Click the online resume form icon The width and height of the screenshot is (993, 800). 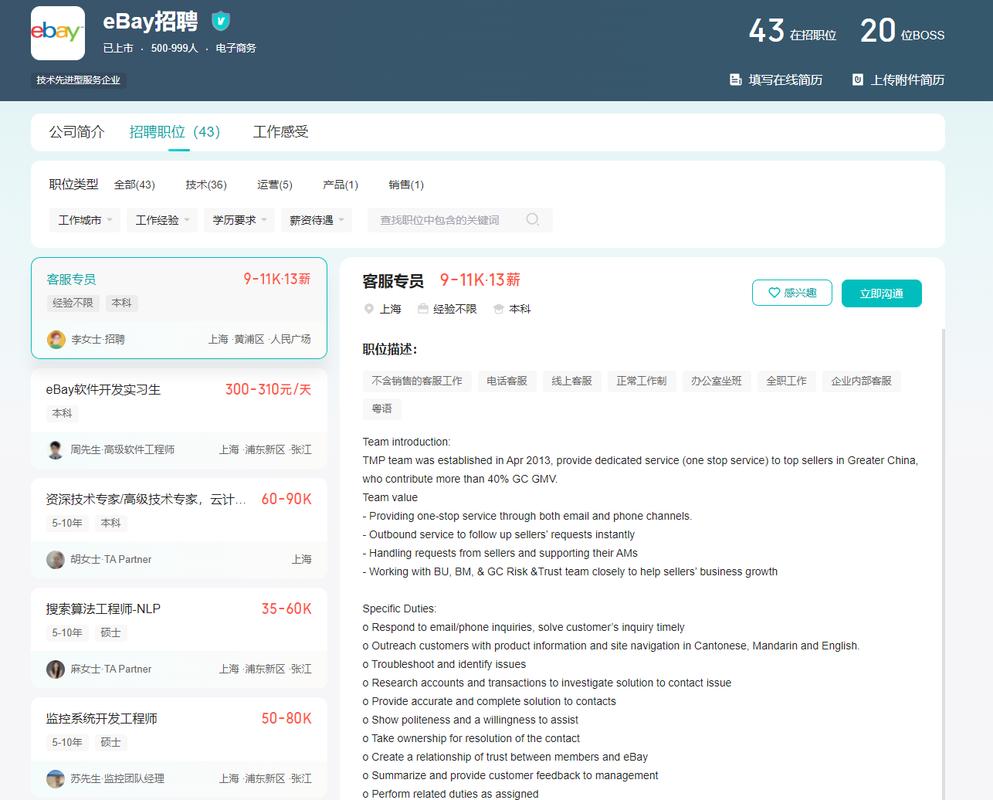tap(735, 80)
